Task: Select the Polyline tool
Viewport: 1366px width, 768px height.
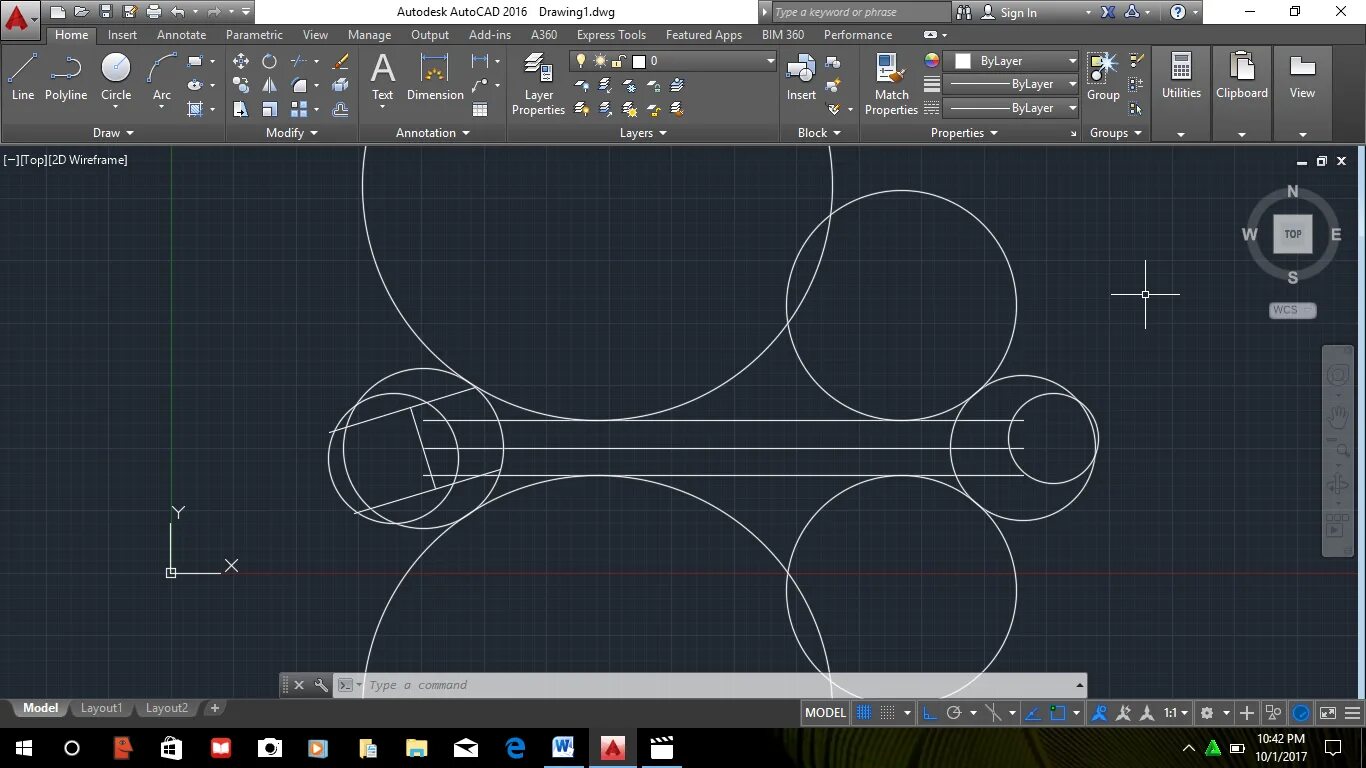Action: point(66,77)
